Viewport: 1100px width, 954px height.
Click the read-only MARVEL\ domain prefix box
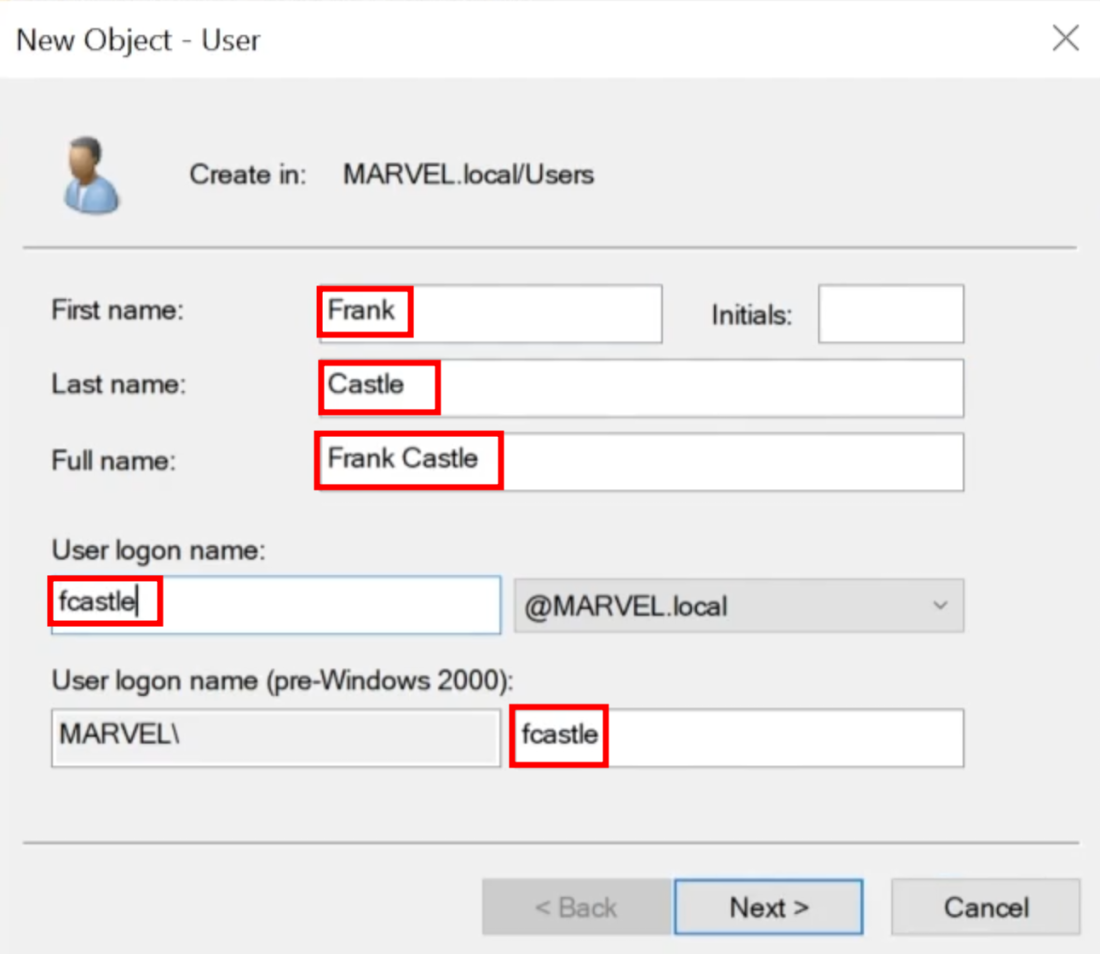tap(275, 738)
